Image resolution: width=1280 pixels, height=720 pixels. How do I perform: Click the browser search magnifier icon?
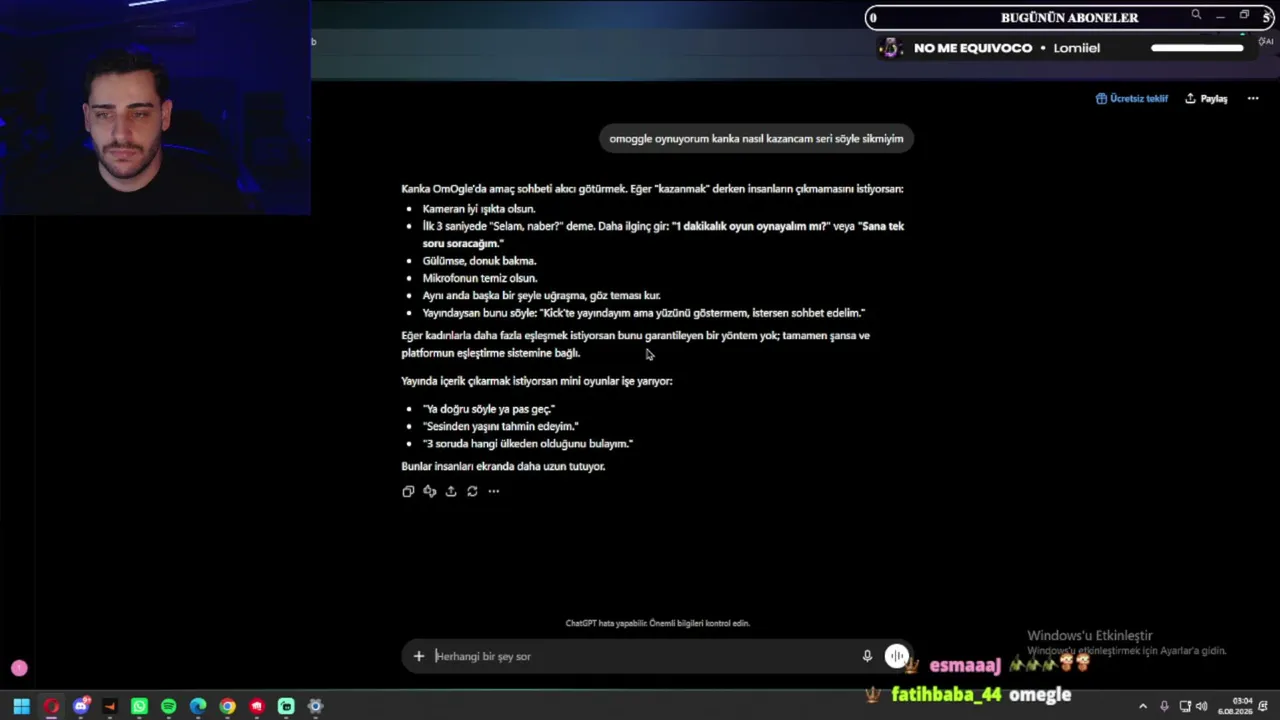pos(1196,15)
